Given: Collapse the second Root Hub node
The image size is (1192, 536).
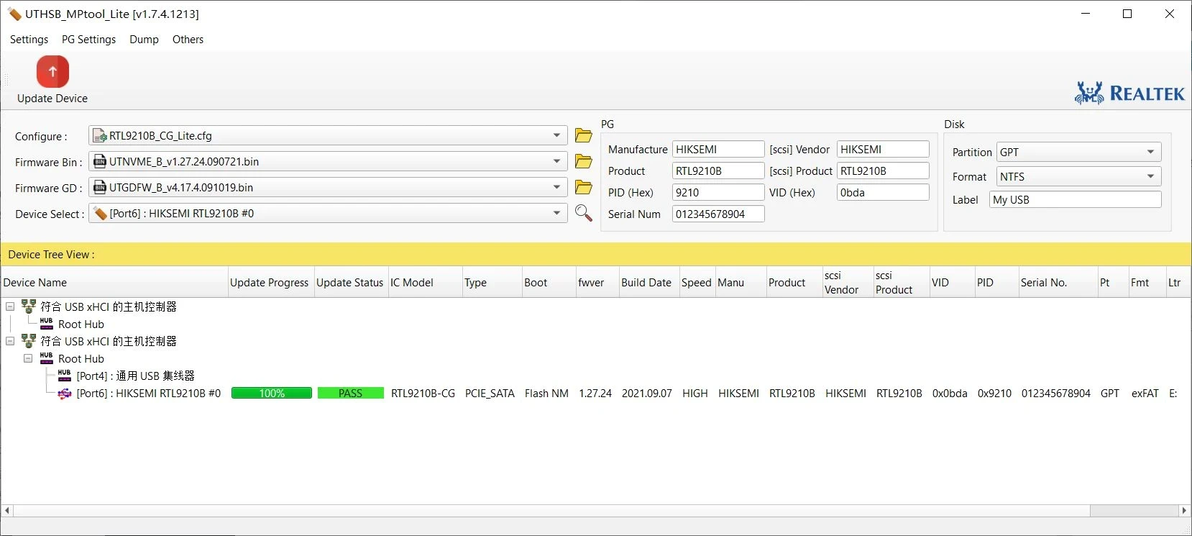Looking at the screenshot, I should (x=28, y=358).
